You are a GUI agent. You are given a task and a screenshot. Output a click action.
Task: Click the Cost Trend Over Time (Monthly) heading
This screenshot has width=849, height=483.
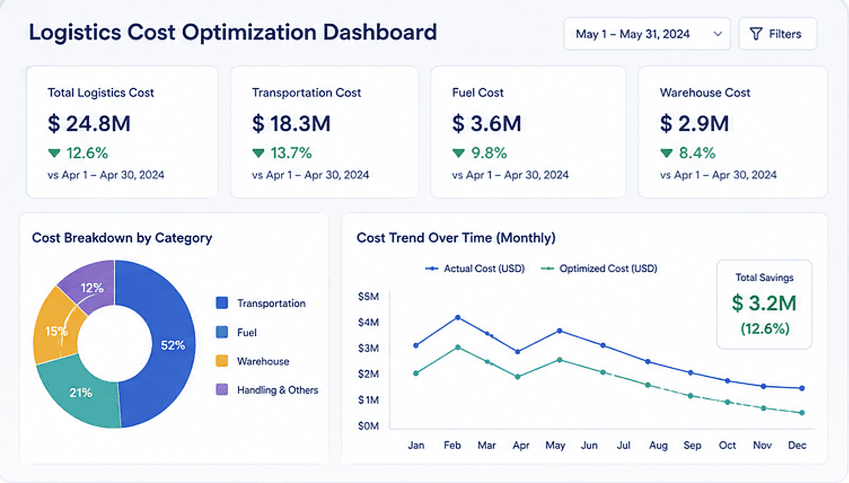point(456,238)
